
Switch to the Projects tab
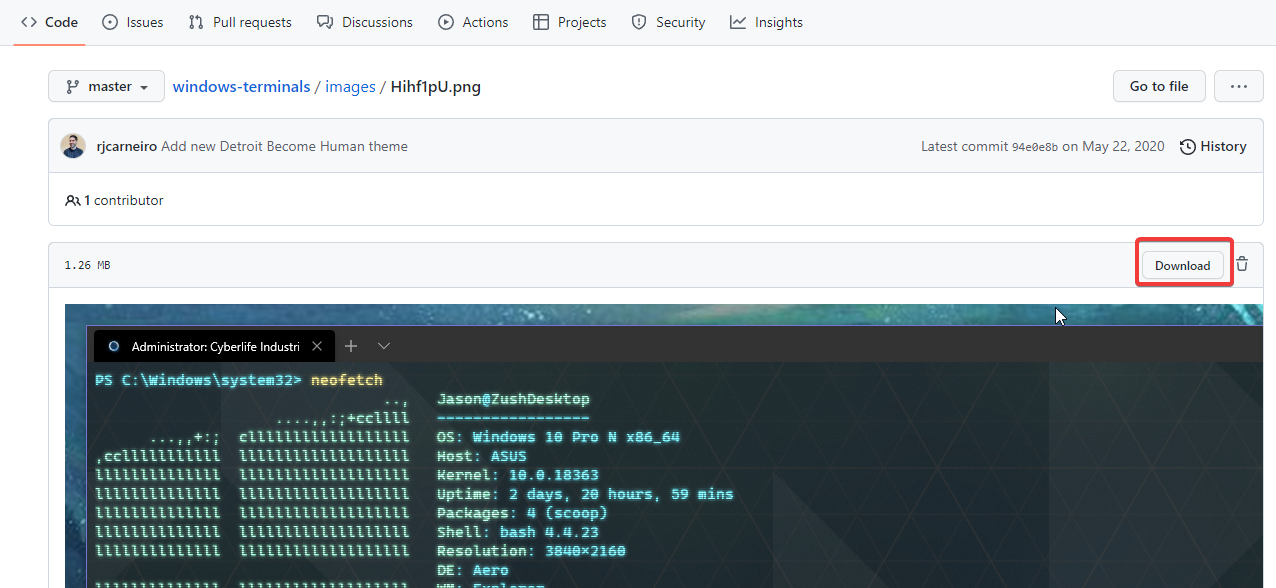pos(569,21)
